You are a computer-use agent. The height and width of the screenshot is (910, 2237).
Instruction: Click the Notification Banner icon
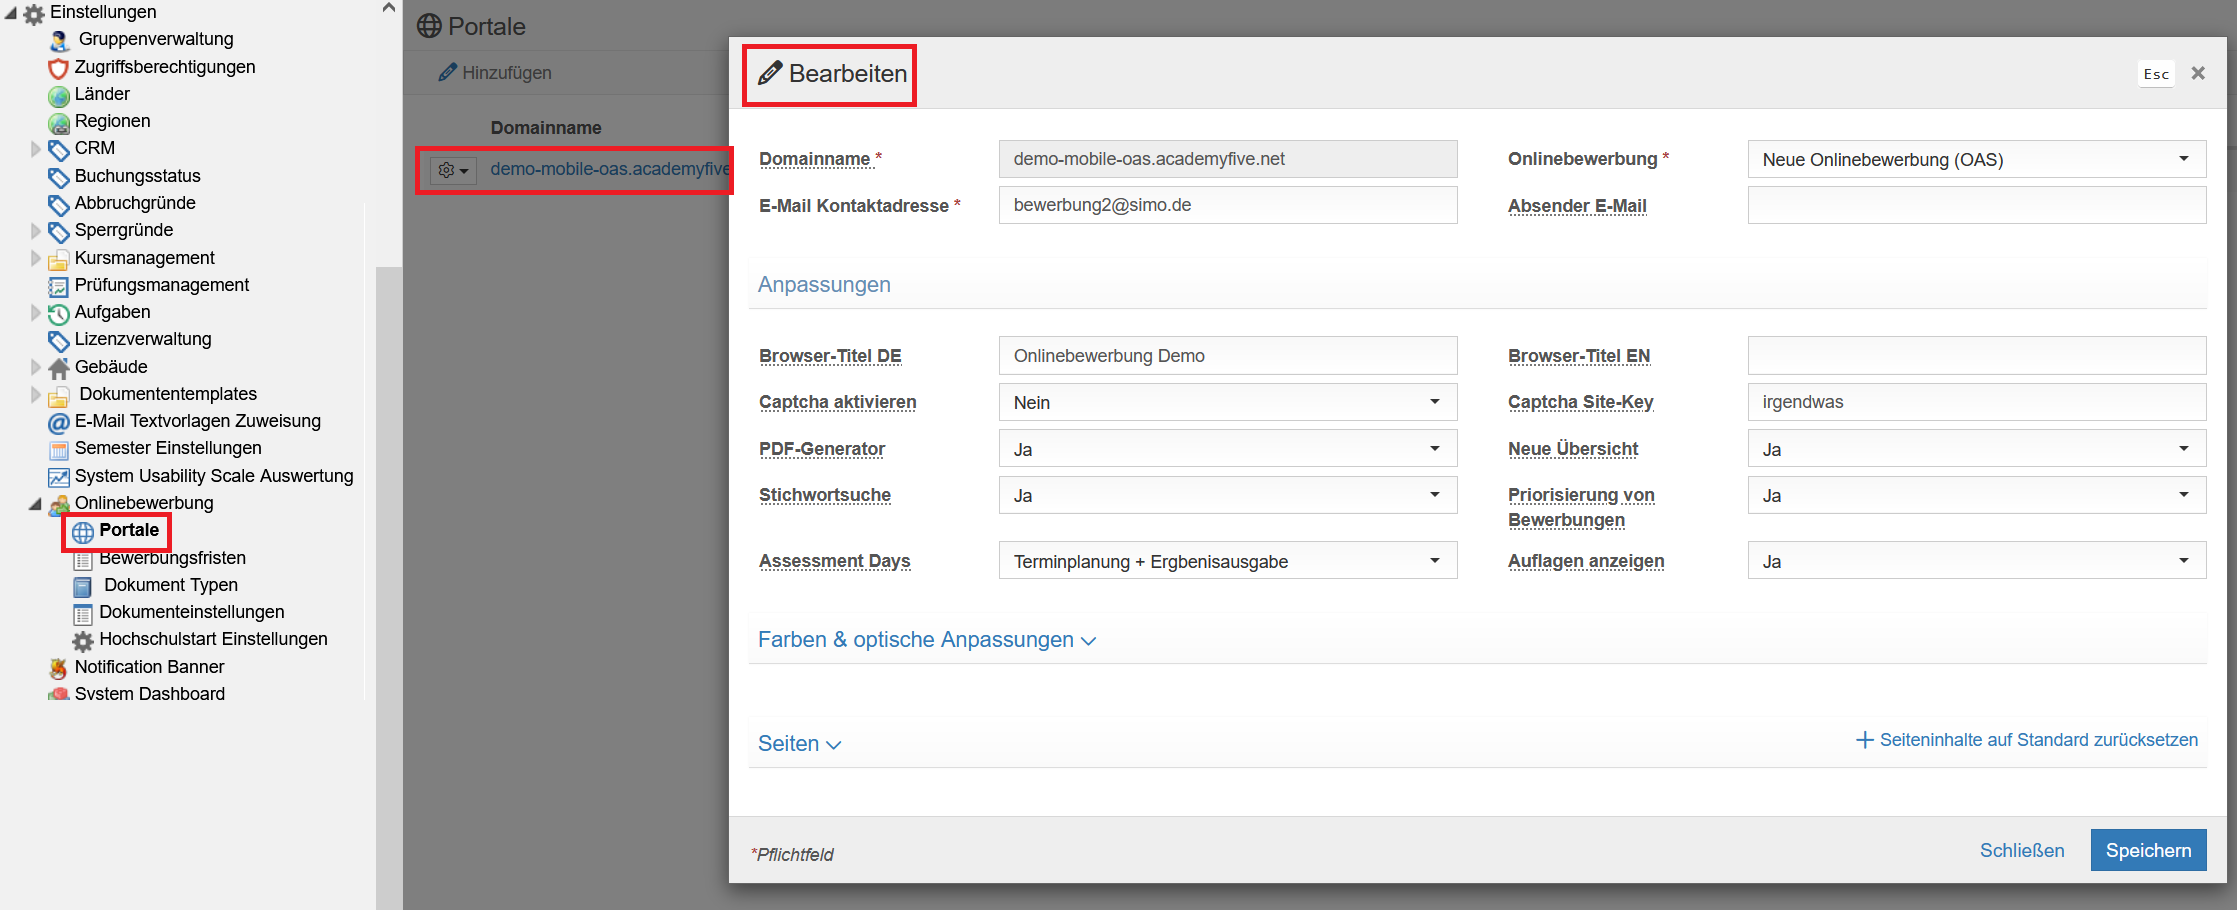click(x=59, y=668)
